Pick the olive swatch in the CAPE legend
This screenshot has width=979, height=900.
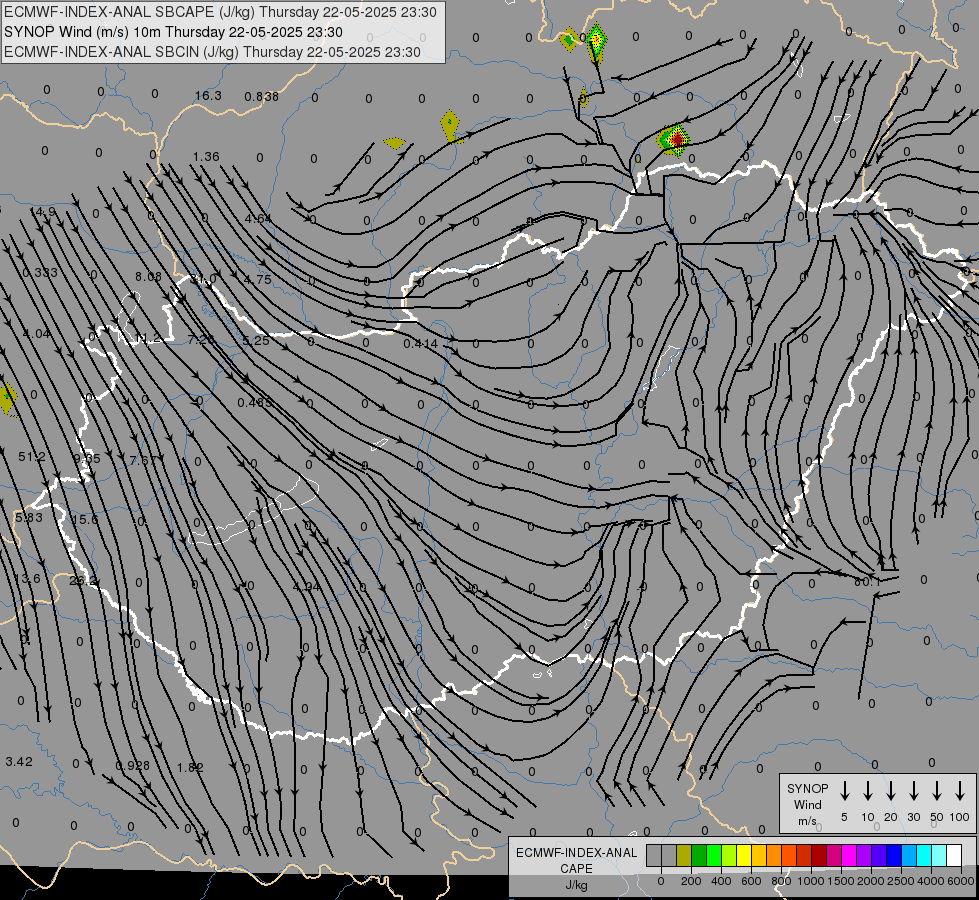pos(684,855)
